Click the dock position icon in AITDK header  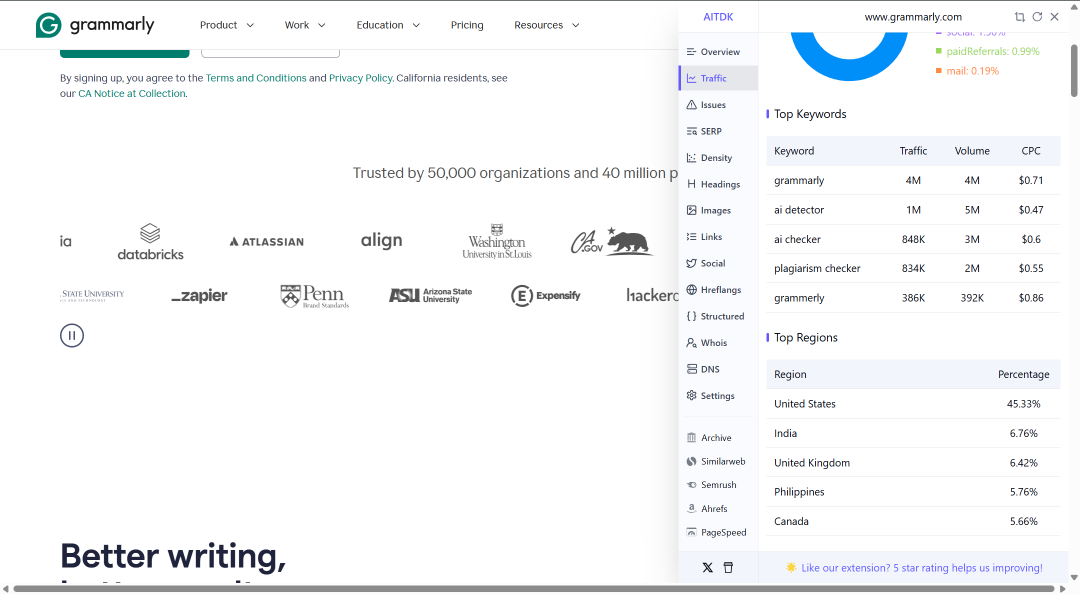1020,17
